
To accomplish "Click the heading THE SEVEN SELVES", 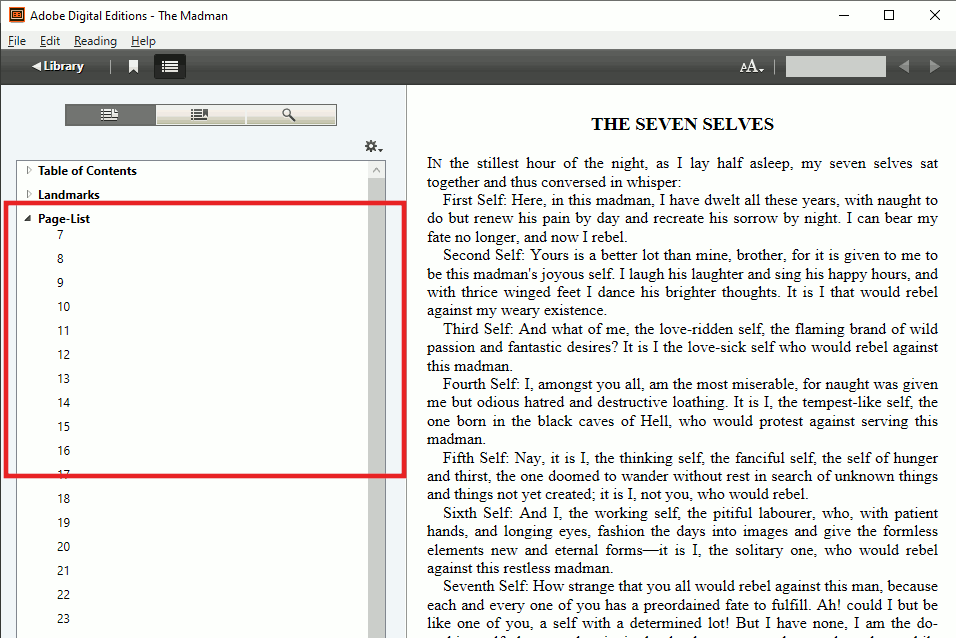I will point(682,124).
